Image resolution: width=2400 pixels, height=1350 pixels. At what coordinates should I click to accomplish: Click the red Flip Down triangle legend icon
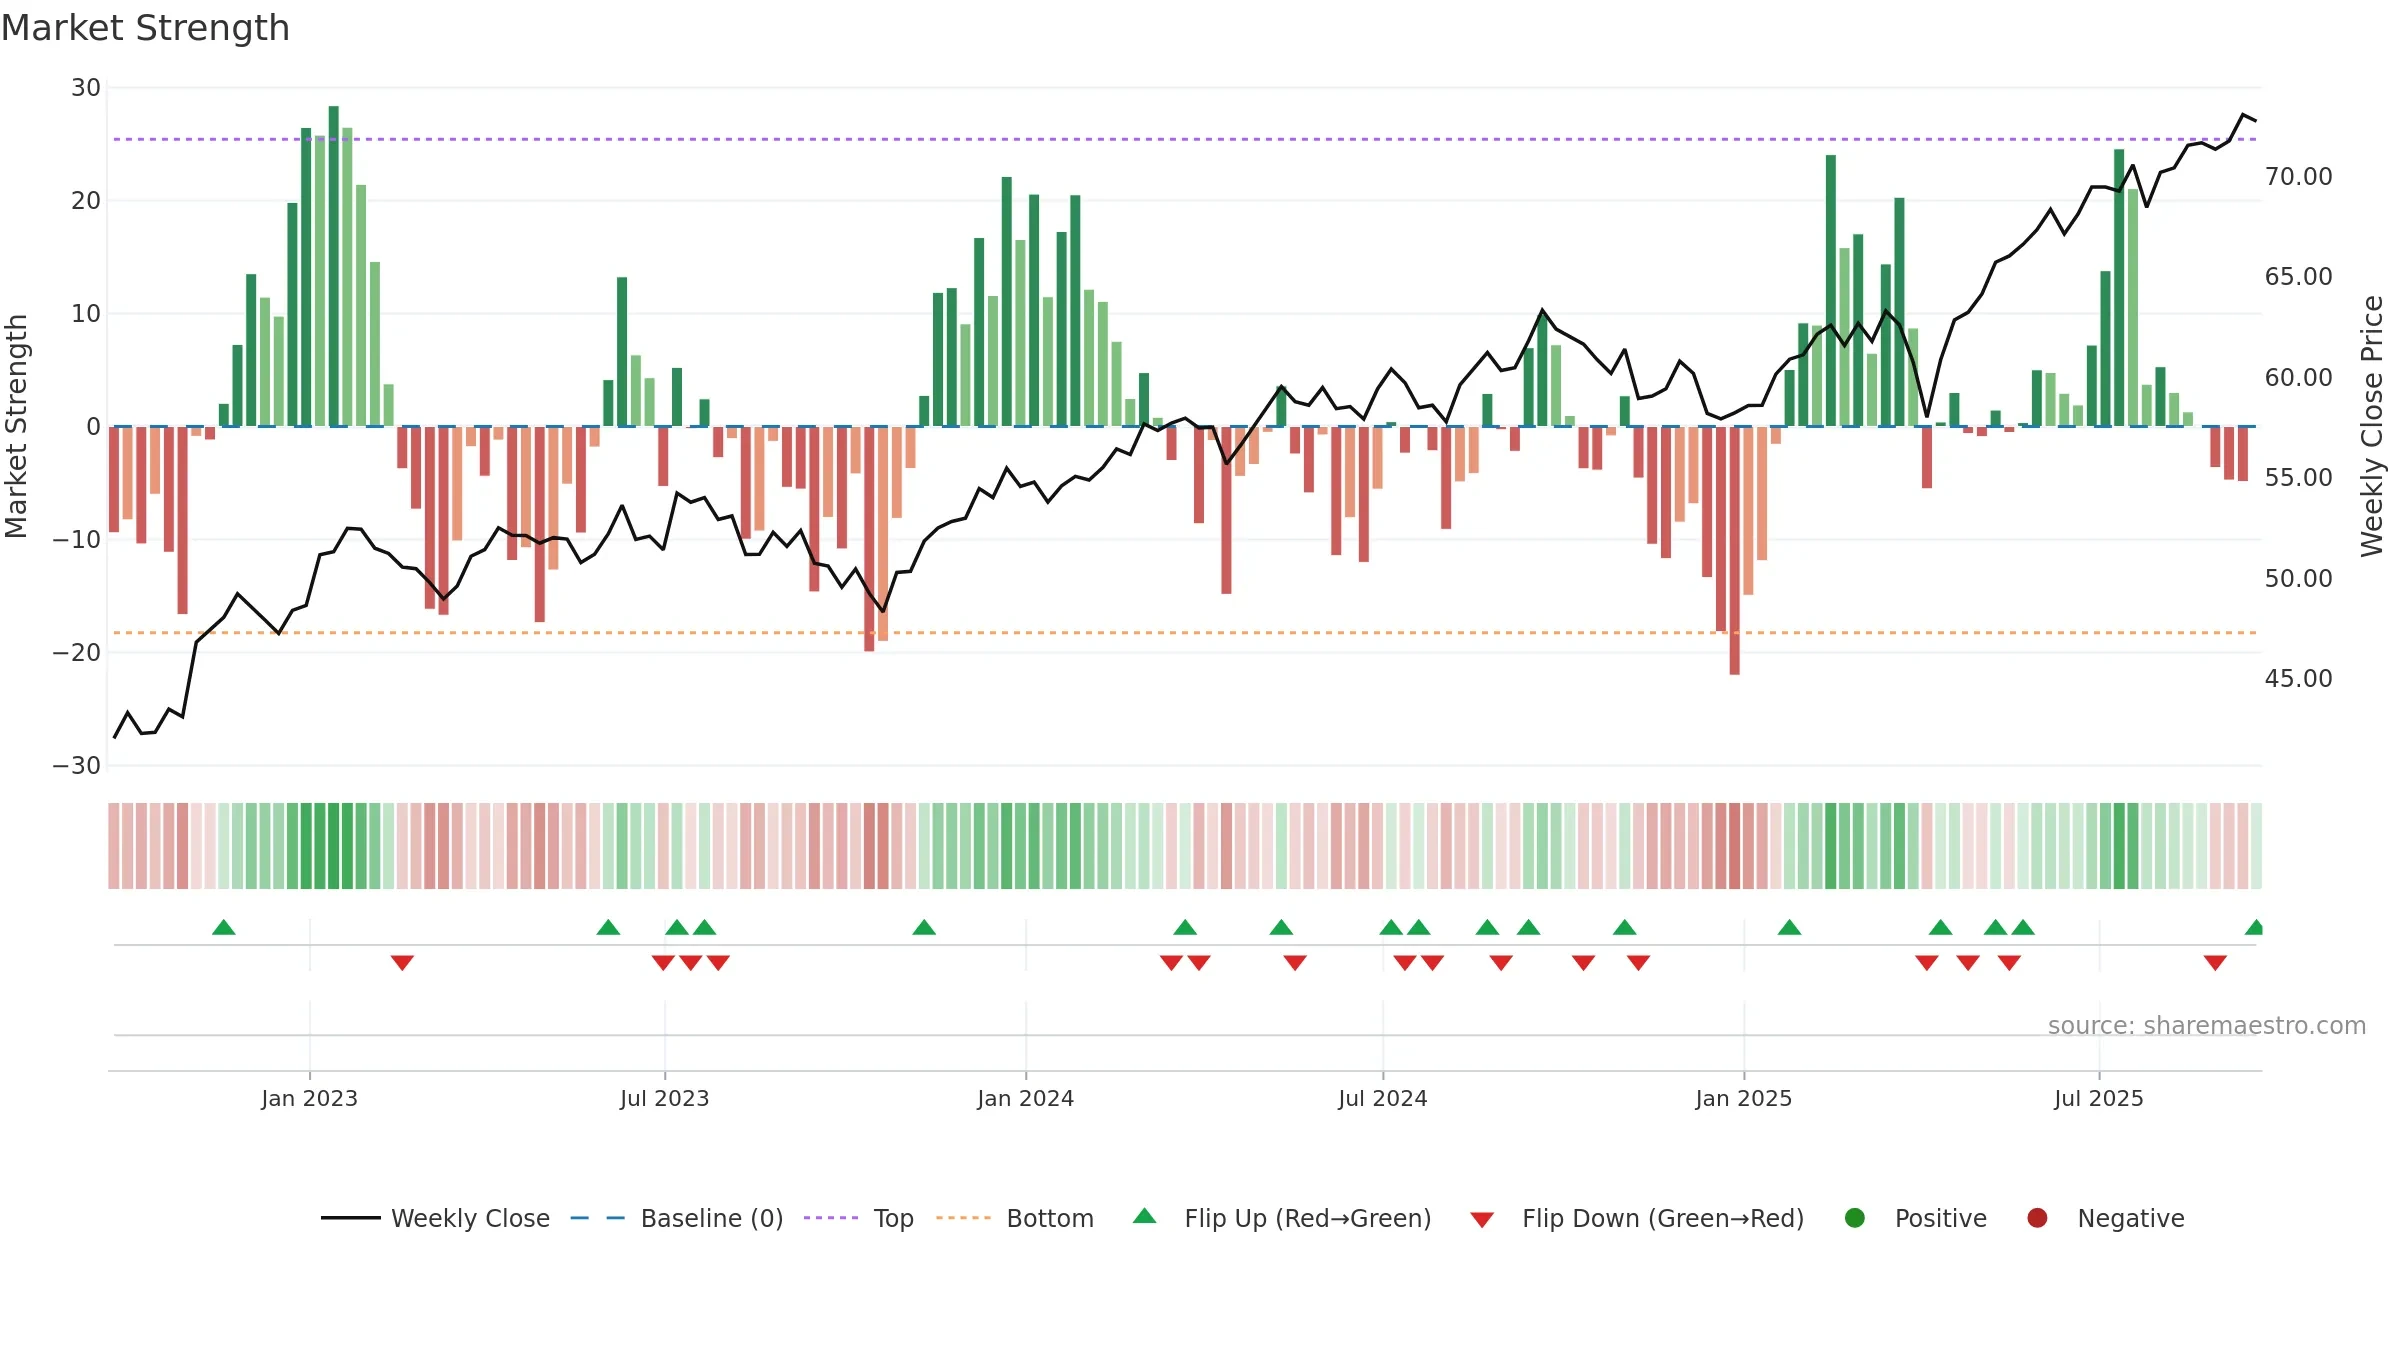pos(1482,1220)
